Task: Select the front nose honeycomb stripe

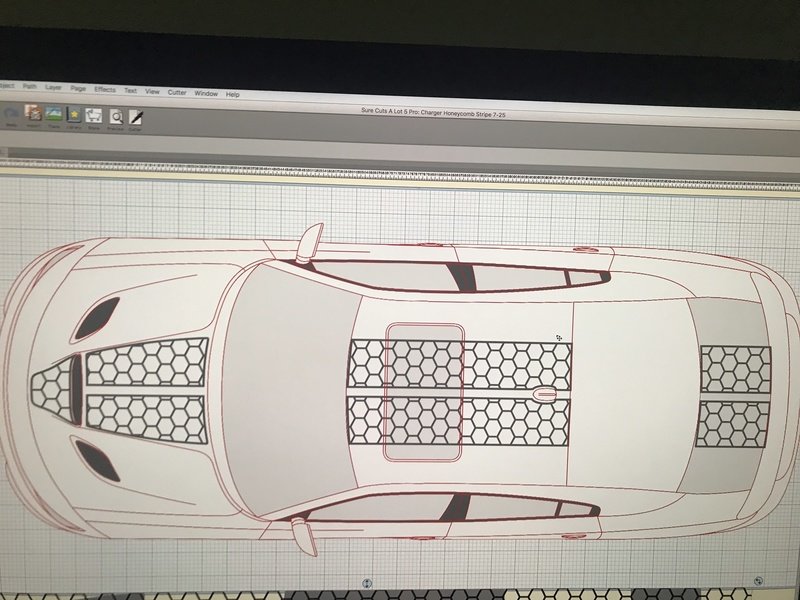Action: pos(51,389)
